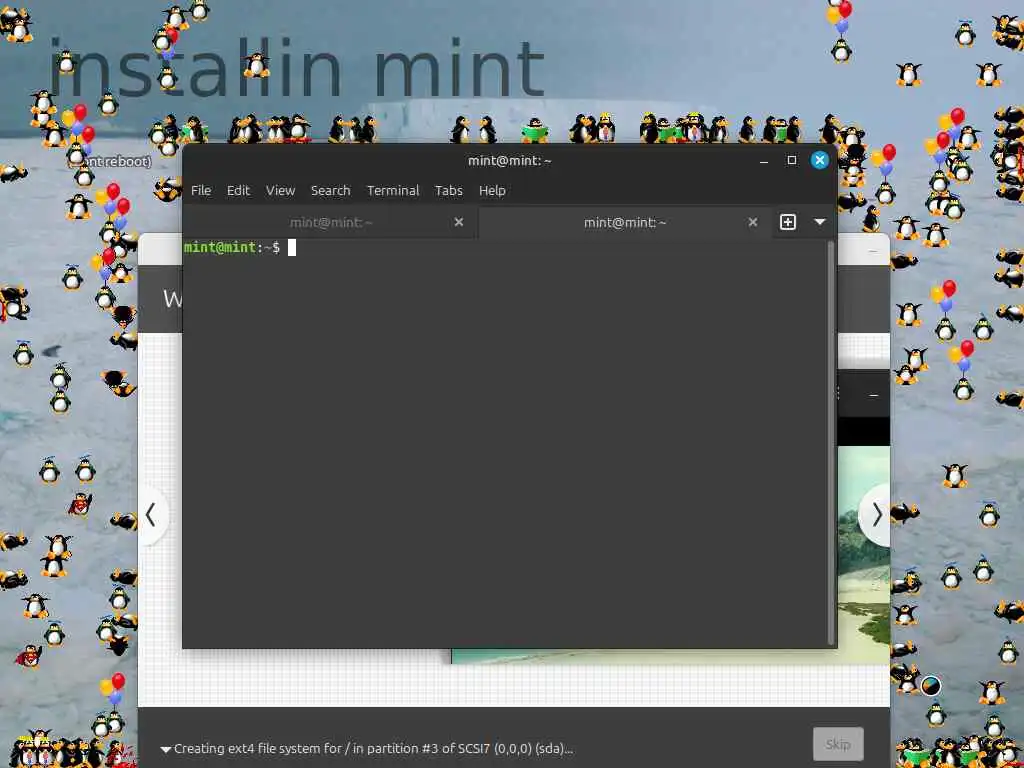Open the Help menu in terminal
The image size is (1024, 768).
click(x=492, y=190)
